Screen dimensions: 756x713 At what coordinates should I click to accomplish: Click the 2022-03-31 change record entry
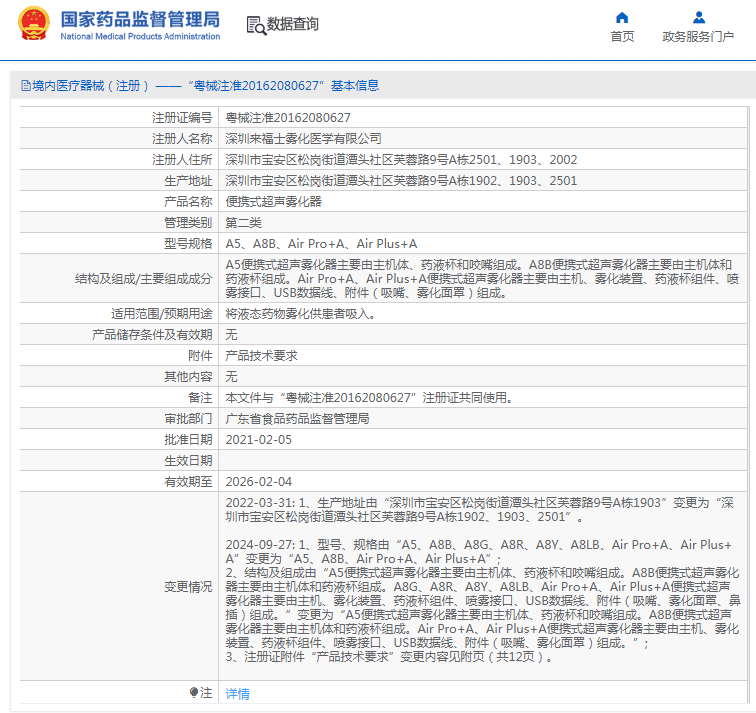480,510
